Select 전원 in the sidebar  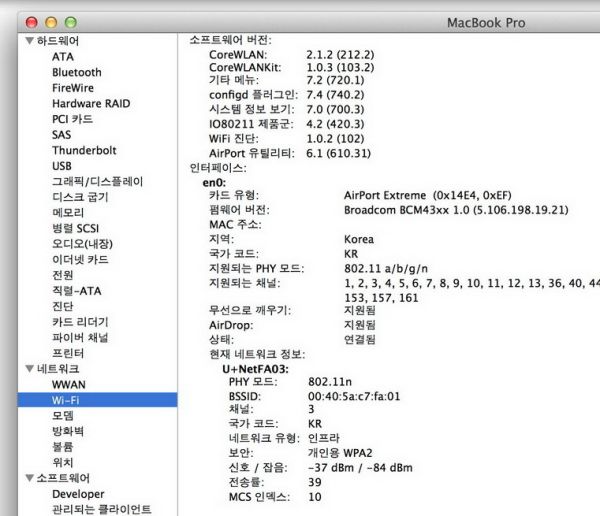[x=63, y=275]
